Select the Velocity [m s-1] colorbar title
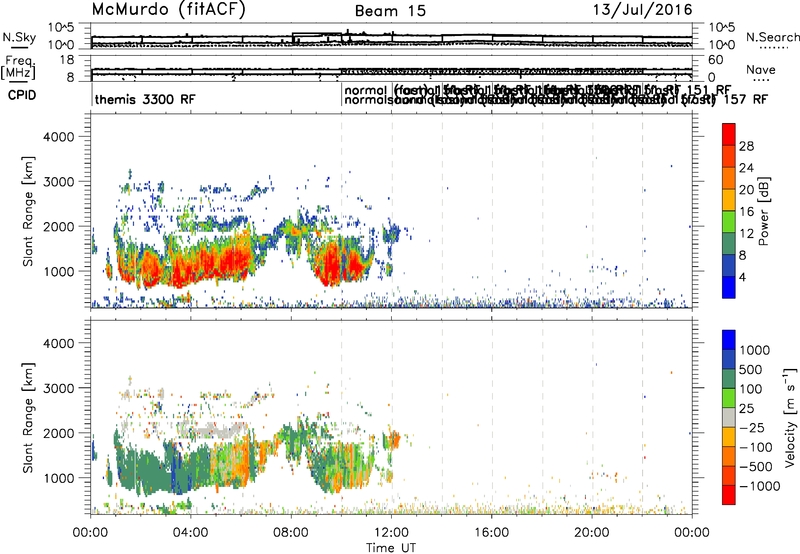This screenshot has height=554, width=800. tap(791, 417)
